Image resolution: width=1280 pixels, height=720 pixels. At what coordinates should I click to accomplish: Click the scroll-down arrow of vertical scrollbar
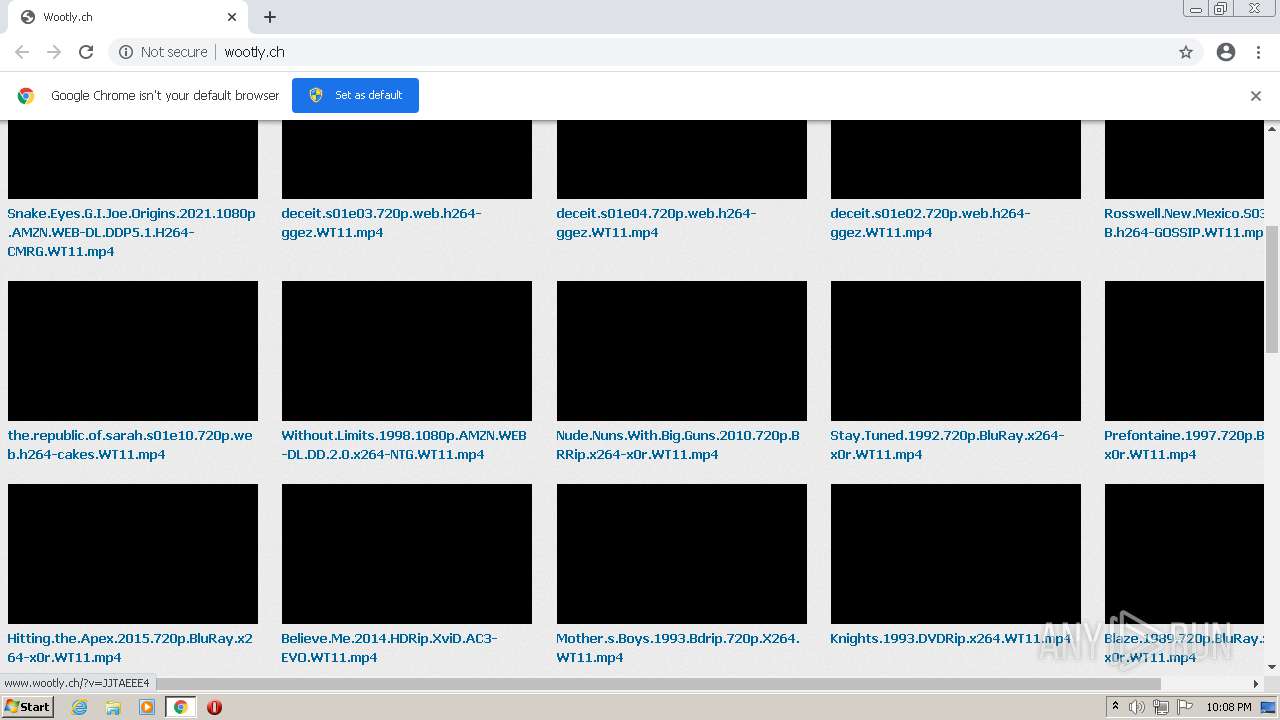(1272, 668)
